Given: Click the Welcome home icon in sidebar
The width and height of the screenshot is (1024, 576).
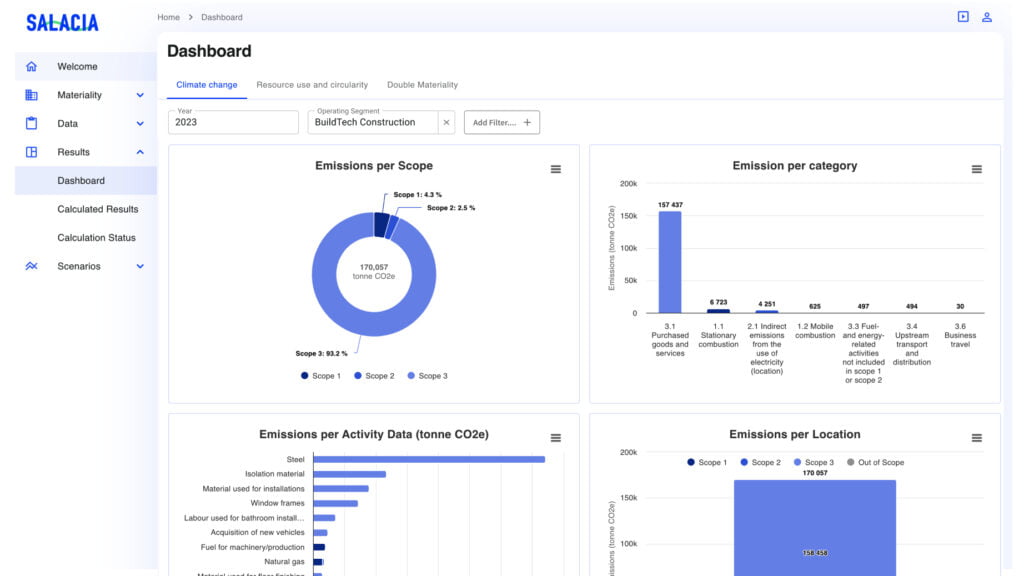Looking at the screenshot, I should click(31, 67).
